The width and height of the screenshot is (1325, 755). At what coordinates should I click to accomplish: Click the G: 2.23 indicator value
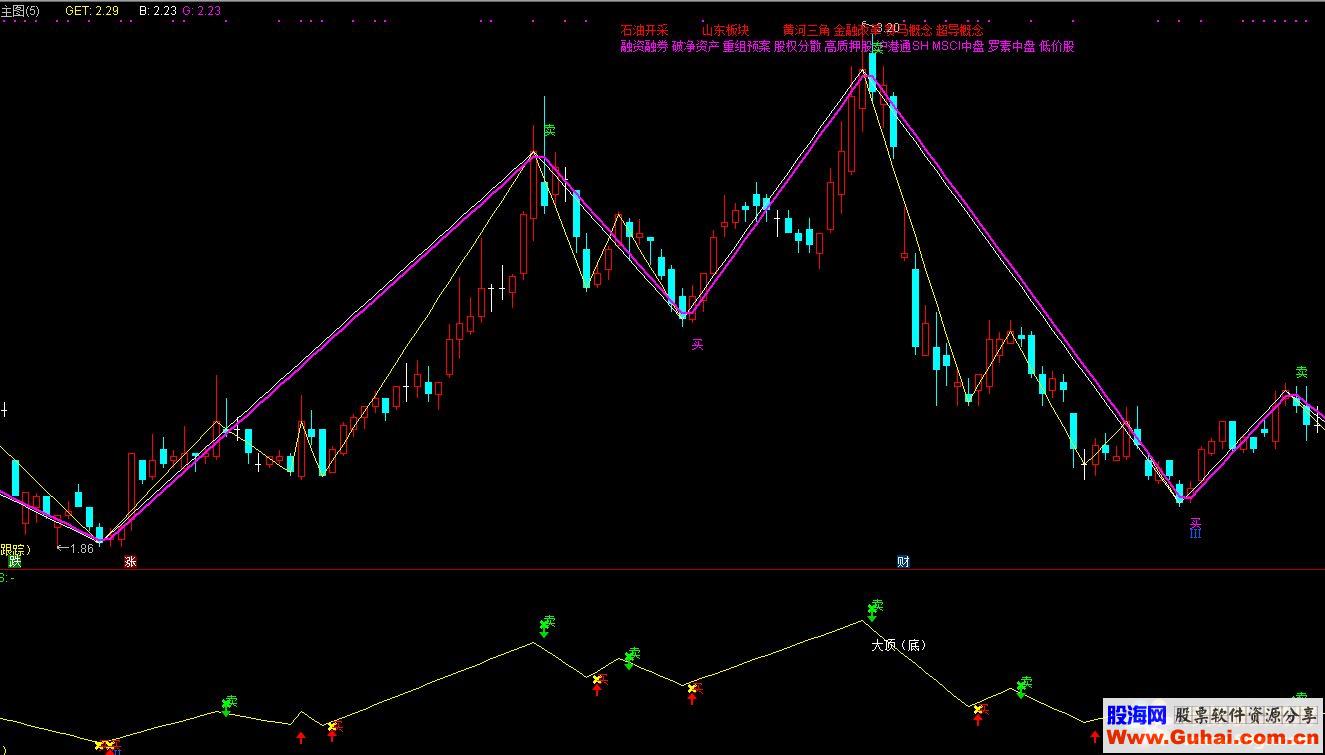point(202,10)
